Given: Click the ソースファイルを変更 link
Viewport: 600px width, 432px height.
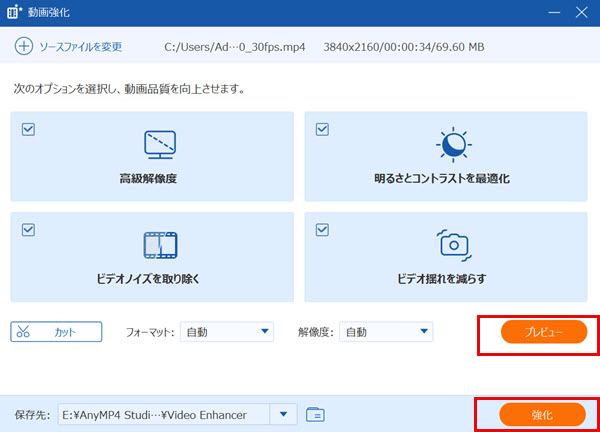Looking at the screenshot, I should pos(80,47).
